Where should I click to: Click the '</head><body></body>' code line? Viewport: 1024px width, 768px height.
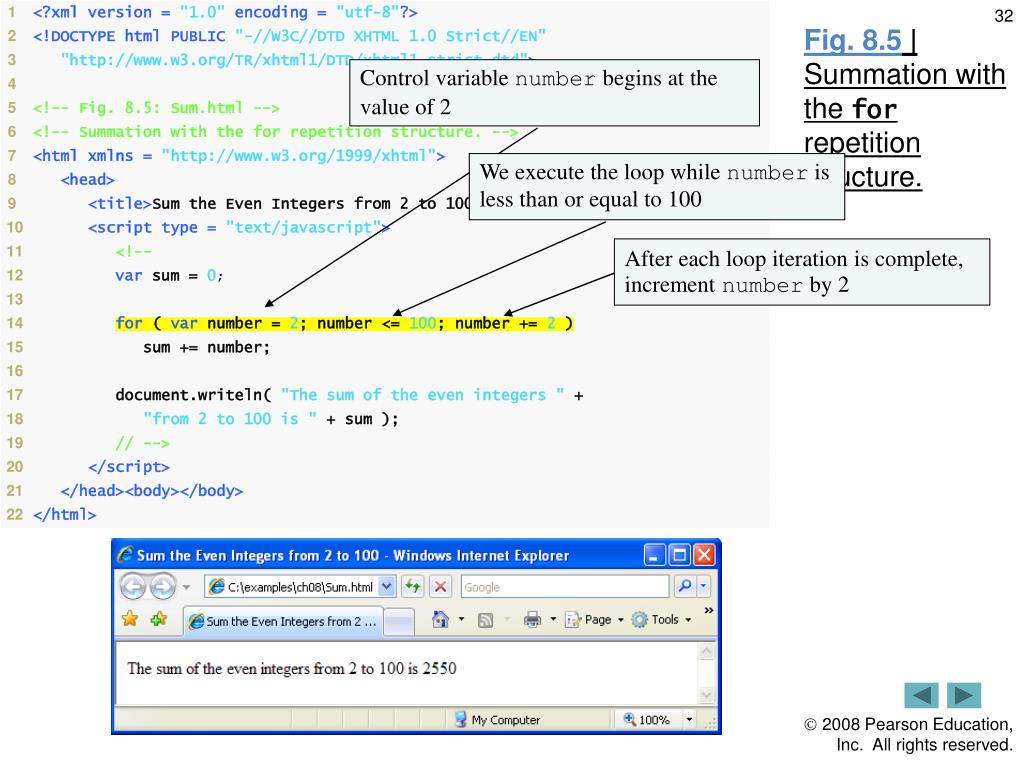[x=152, y=491]
